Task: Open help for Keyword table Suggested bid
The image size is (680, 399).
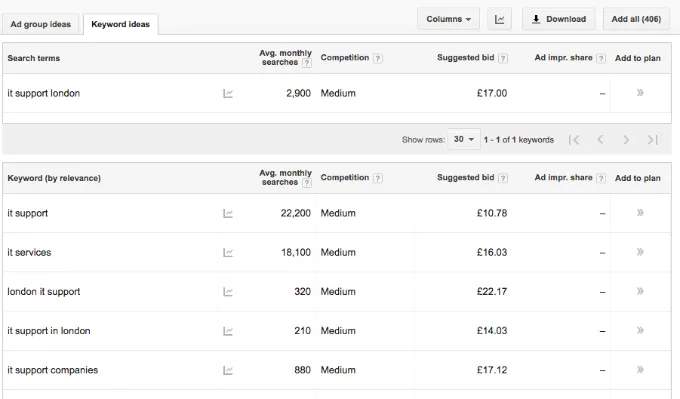Action: 503,178
